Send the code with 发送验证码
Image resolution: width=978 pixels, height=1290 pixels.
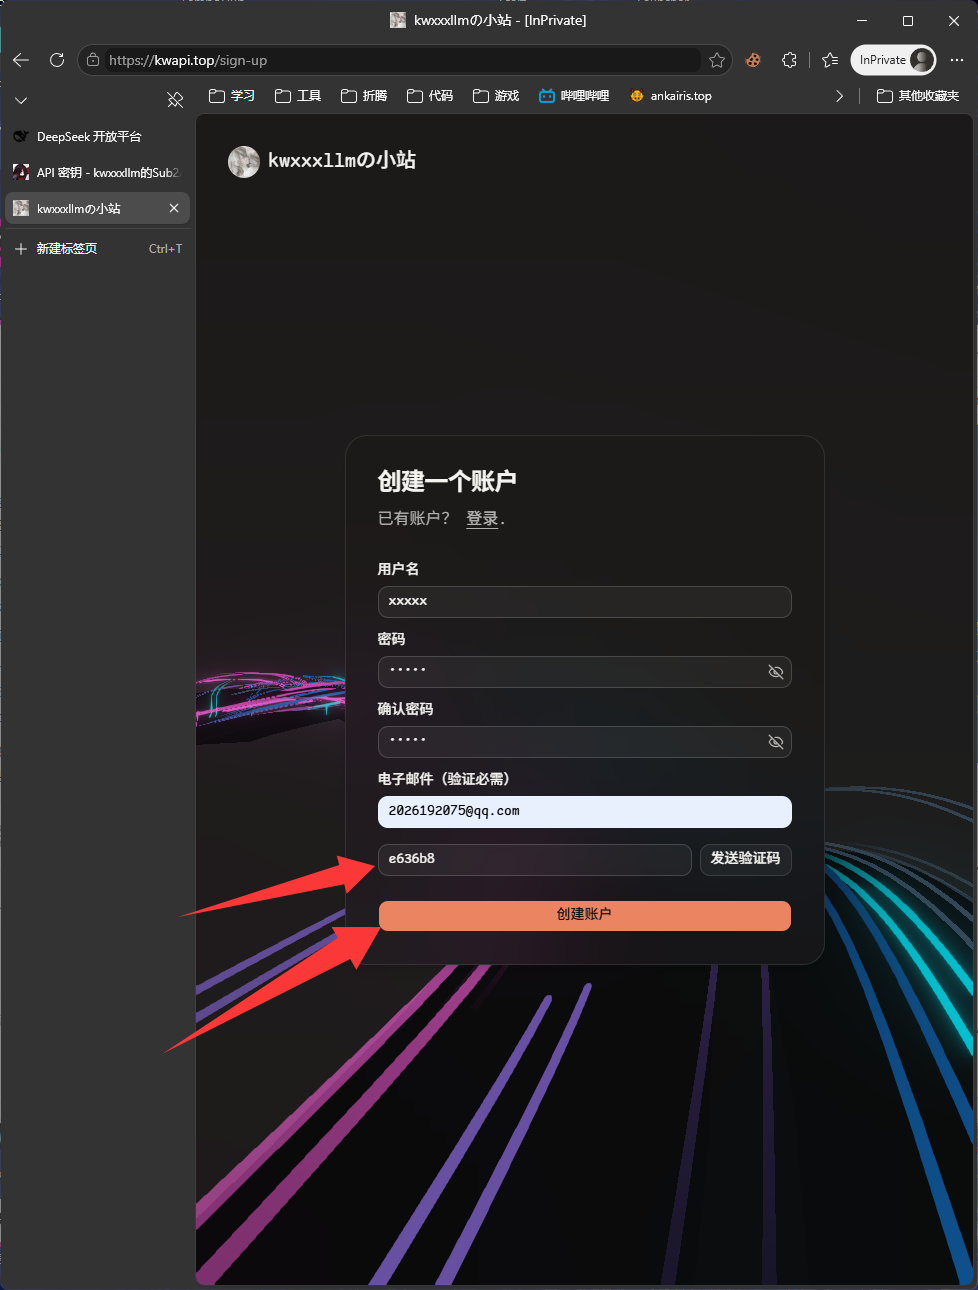coord(746,860)
